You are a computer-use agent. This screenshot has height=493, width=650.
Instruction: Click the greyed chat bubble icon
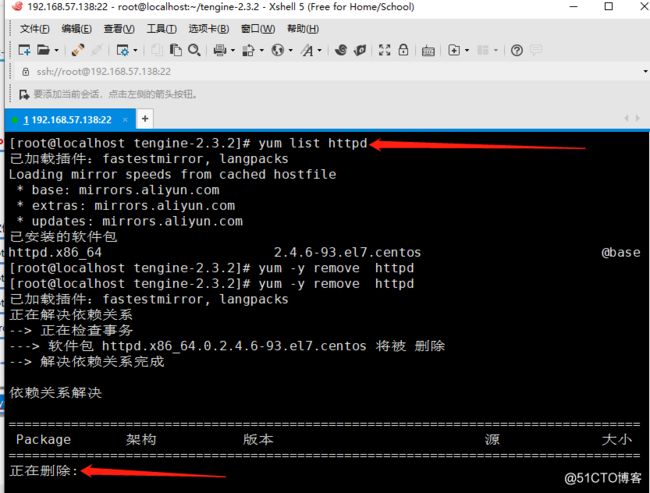click(x=536, y=50)
